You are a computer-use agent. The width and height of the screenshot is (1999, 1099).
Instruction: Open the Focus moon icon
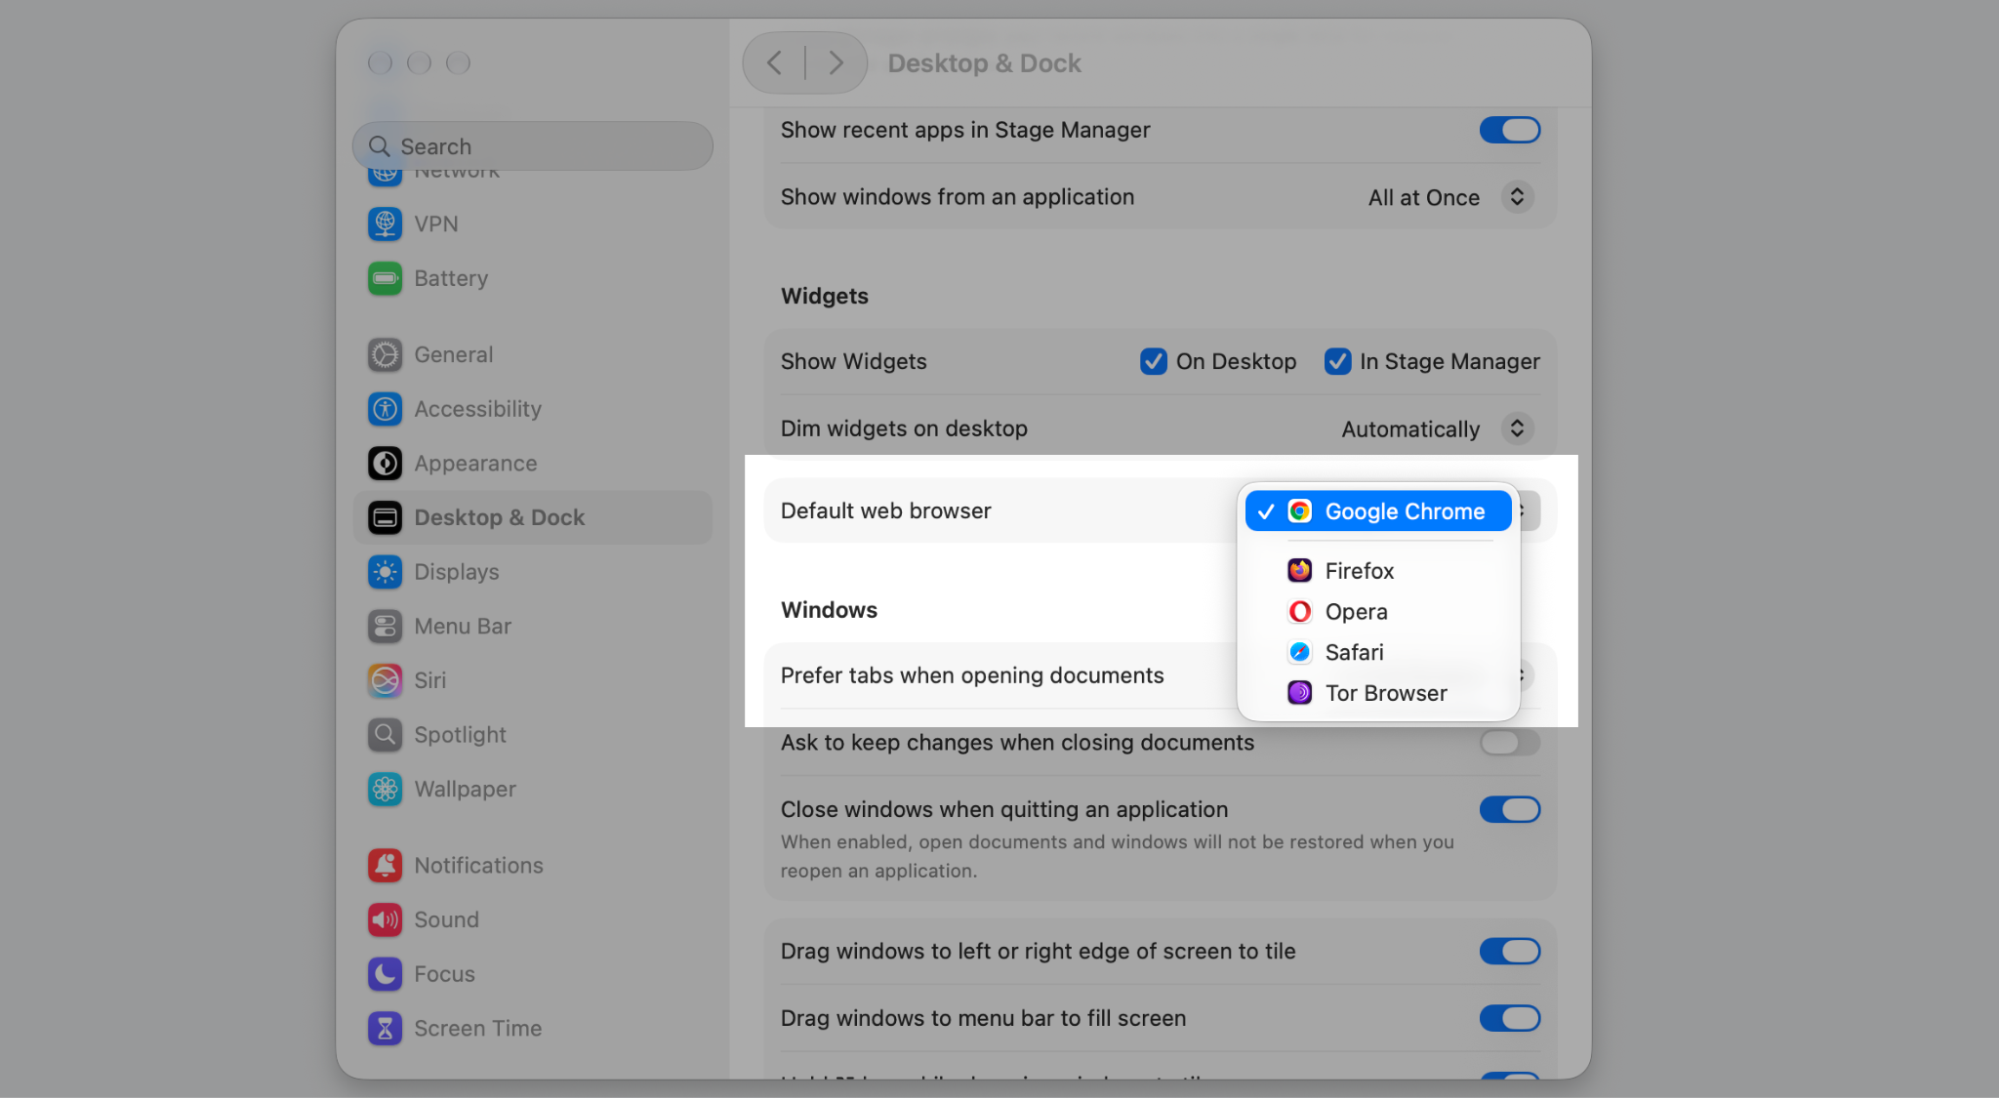tap(385, 974)
